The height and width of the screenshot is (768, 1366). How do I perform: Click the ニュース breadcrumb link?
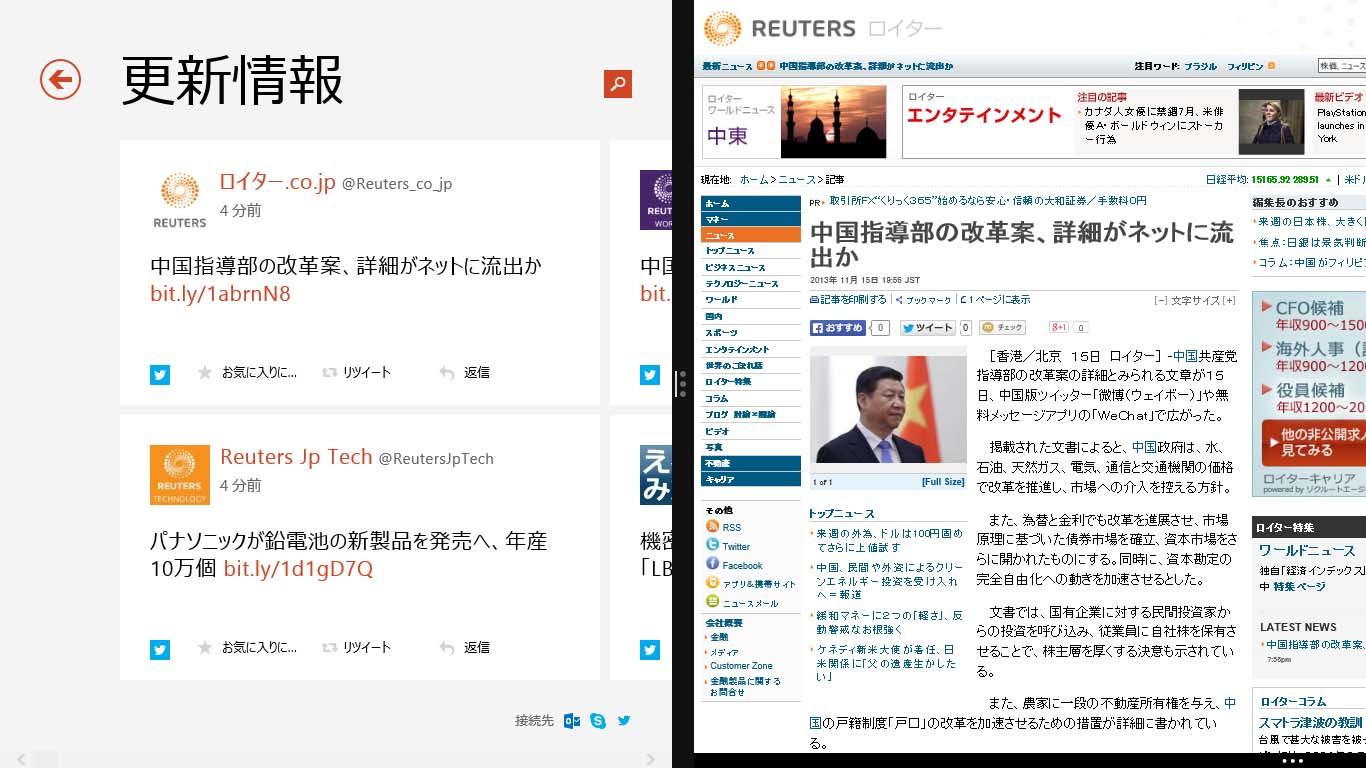(797, 180)
